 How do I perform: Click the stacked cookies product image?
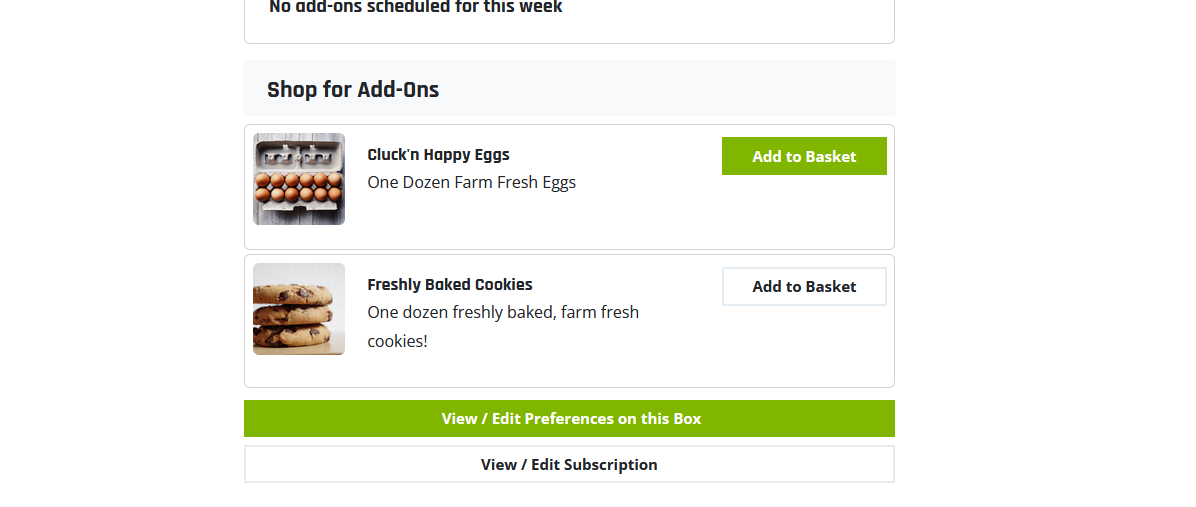(299, 309)
